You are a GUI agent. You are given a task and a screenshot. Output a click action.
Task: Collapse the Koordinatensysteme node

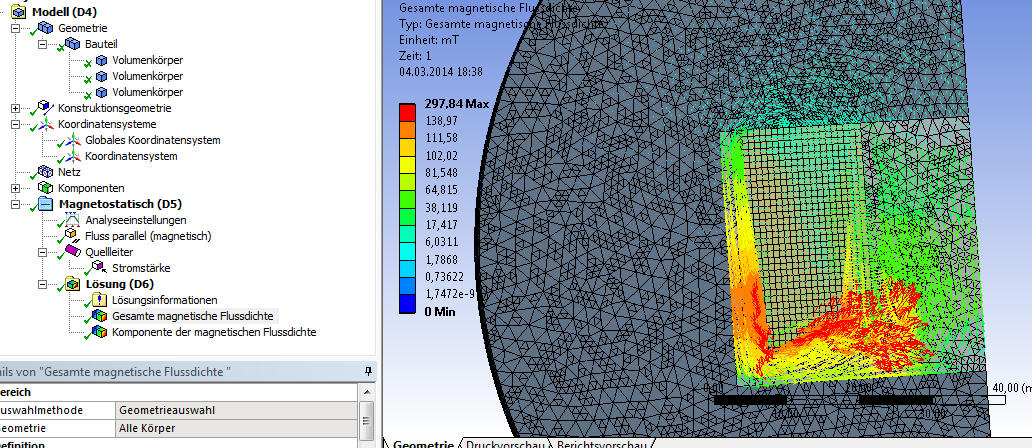(x=16, y=124)
